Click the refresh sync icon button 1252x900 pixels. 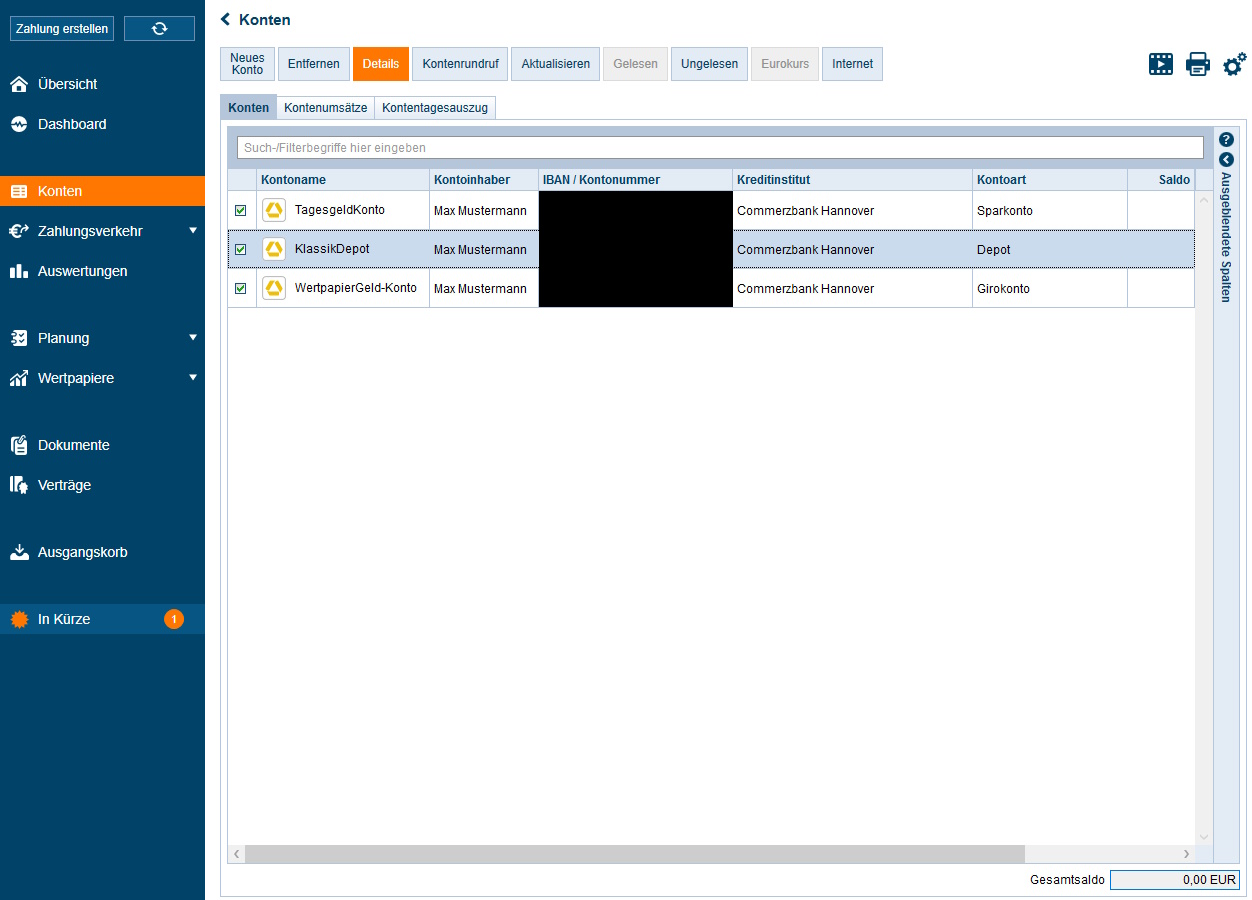click(x=159, y=29)
